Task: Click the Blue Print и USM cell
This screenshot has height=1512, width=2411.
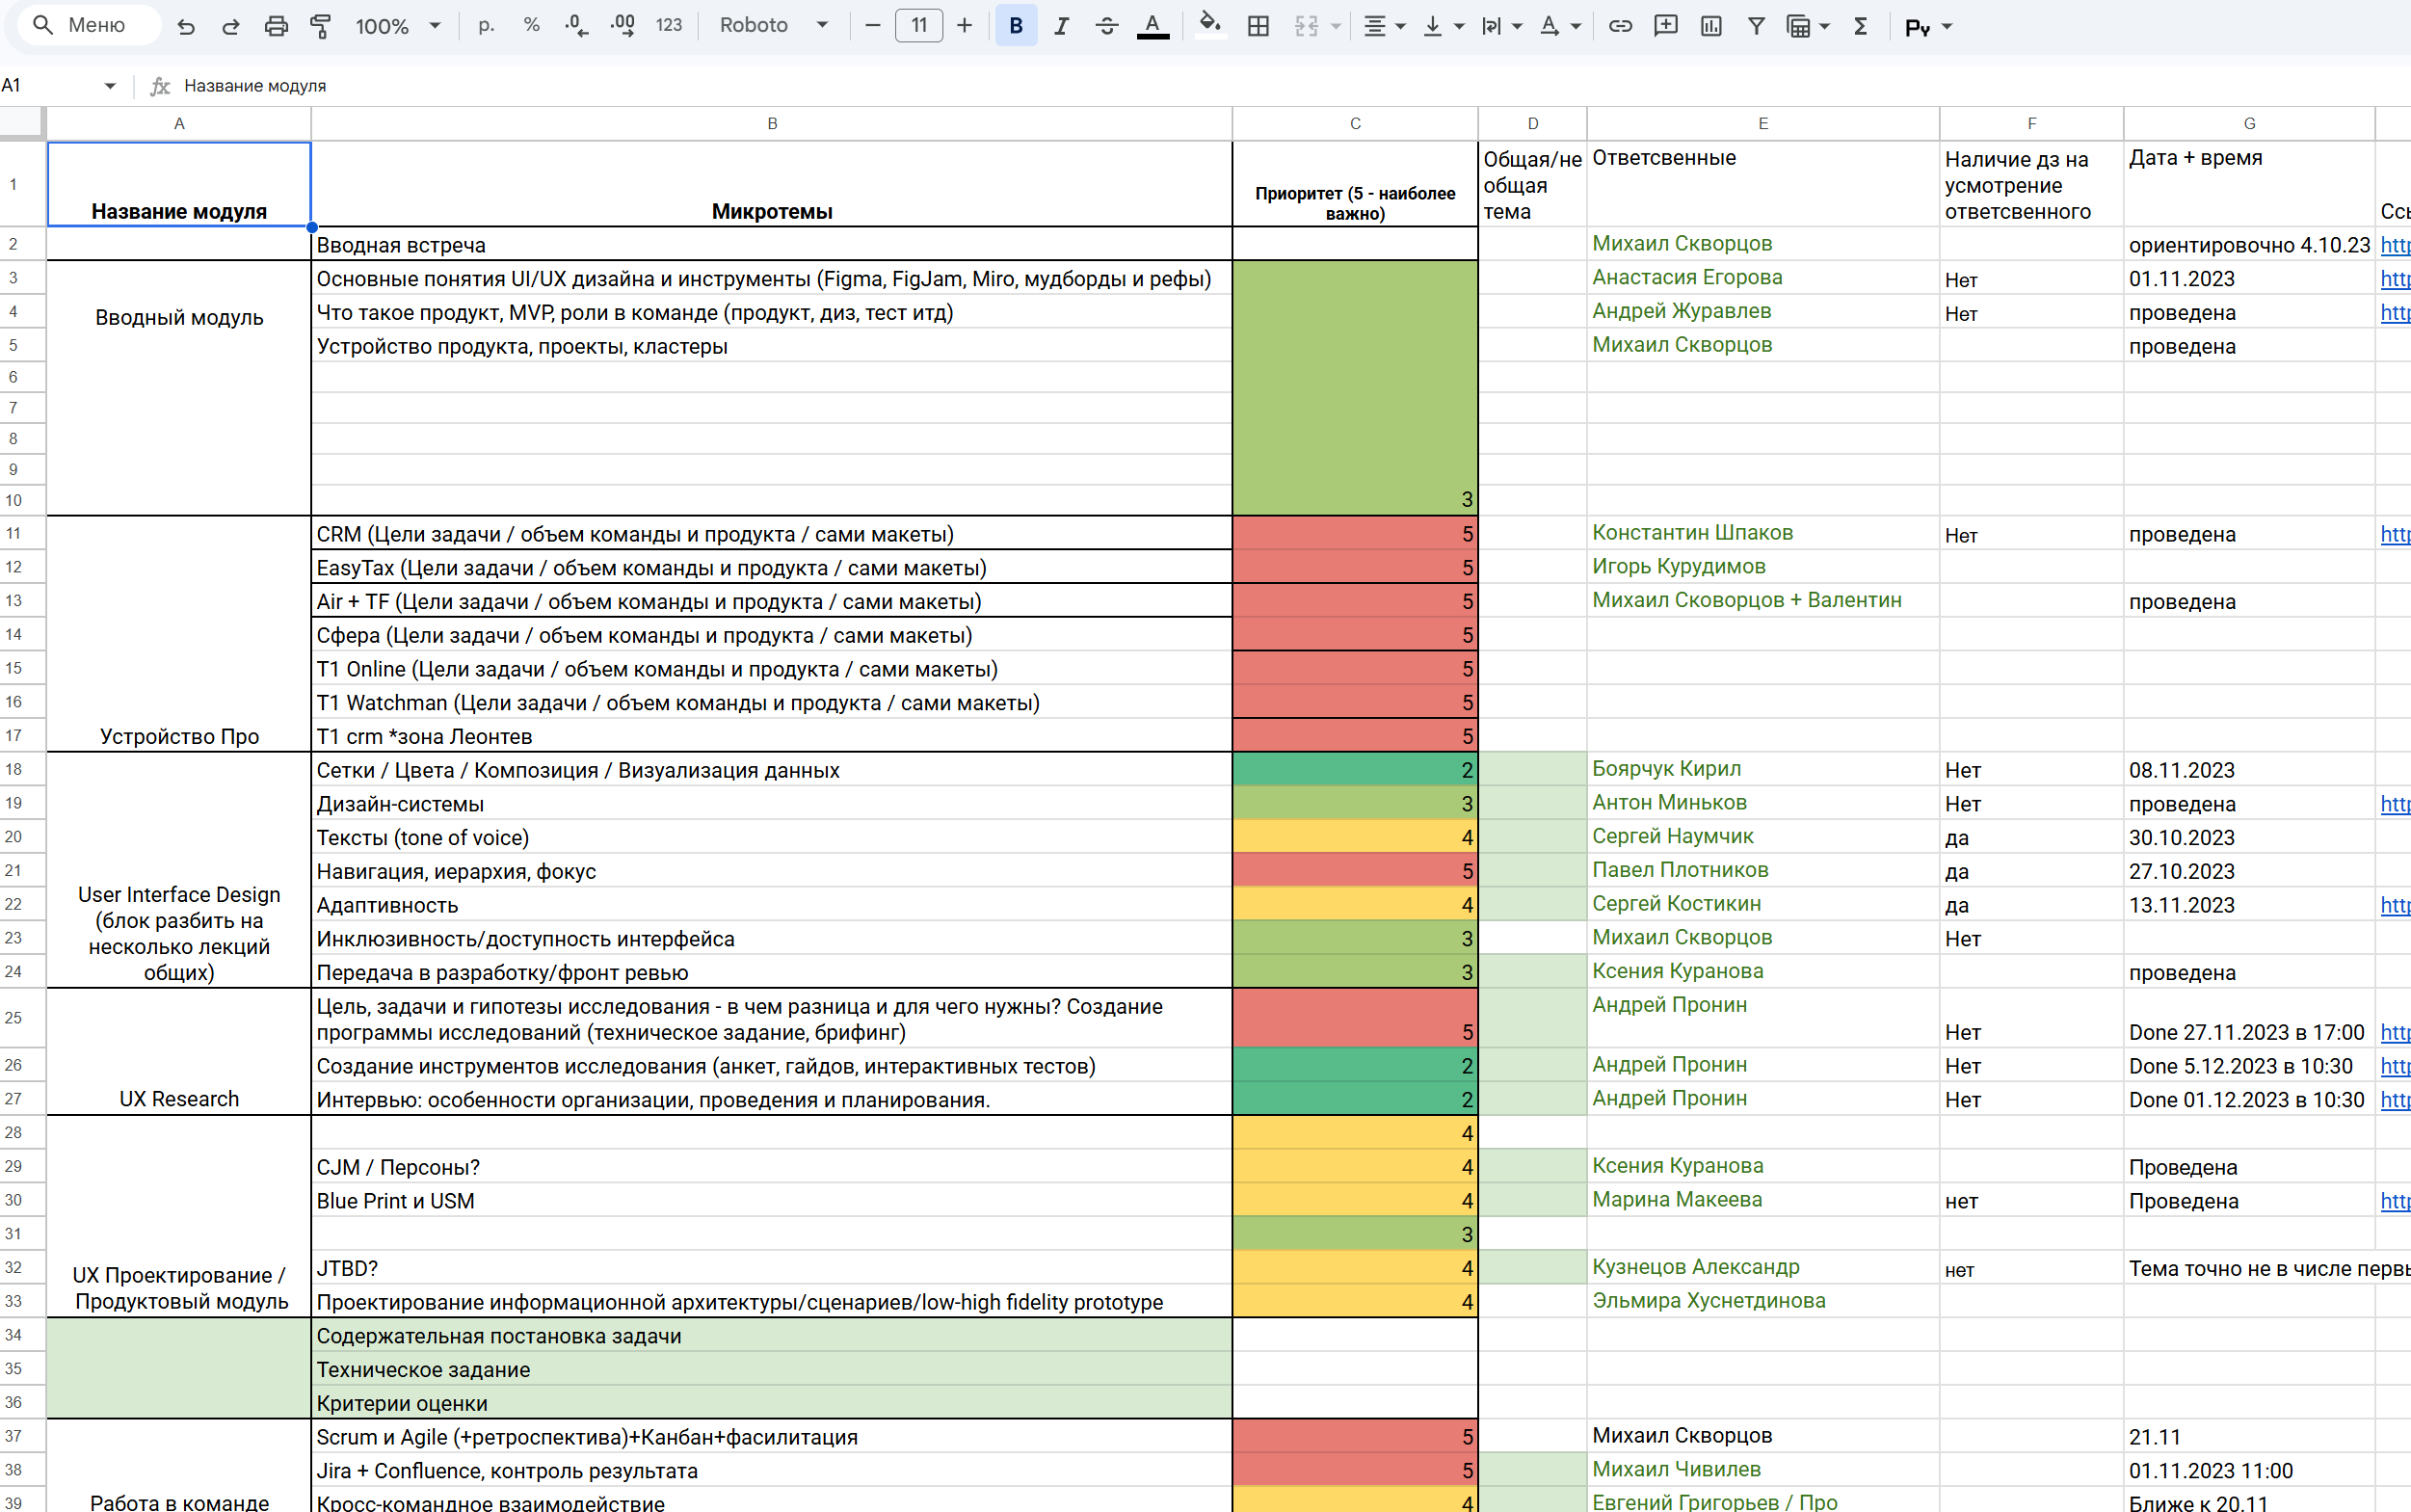Action: (771, 1200)
